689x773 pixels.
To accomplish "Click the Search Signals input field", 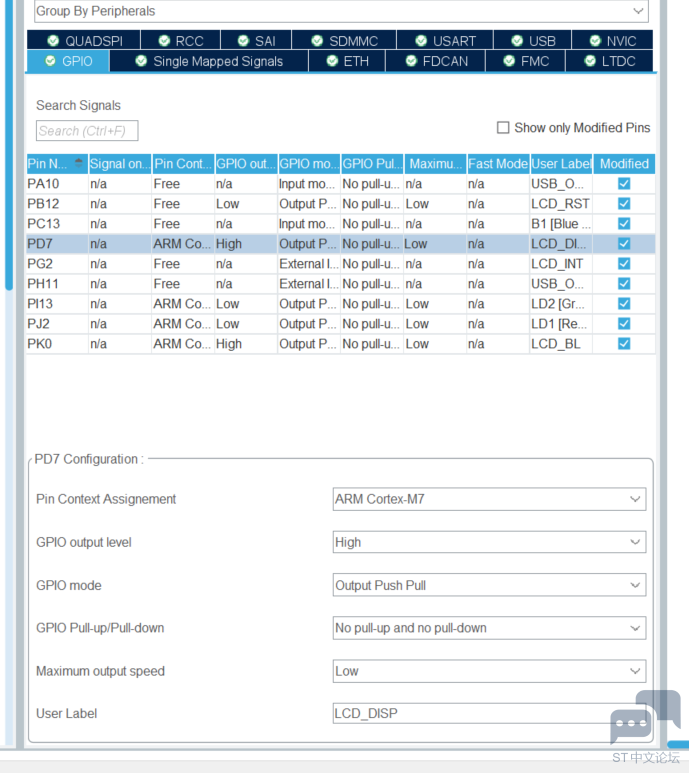I will point(87,131).
